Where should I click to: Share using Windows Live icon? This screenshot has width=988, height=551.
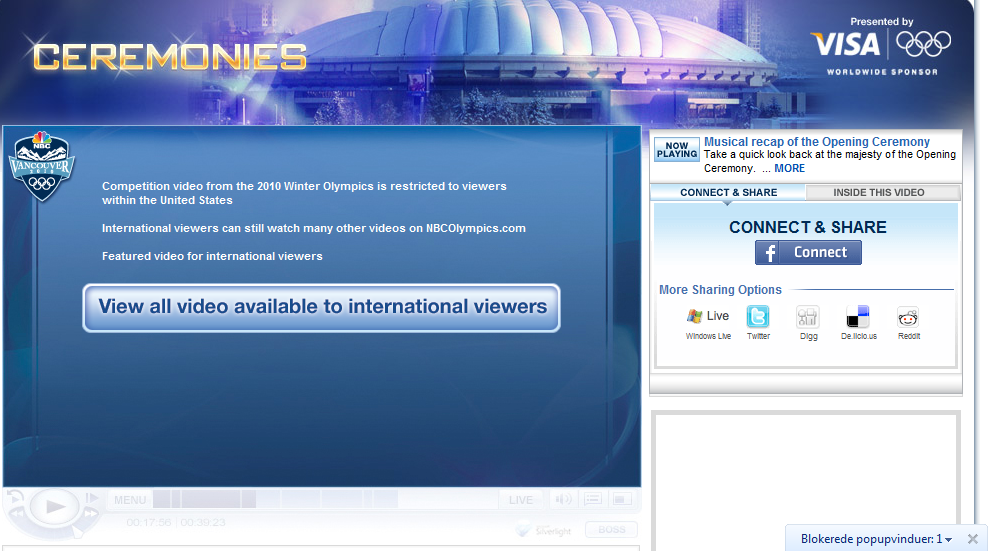click(708, 317)
